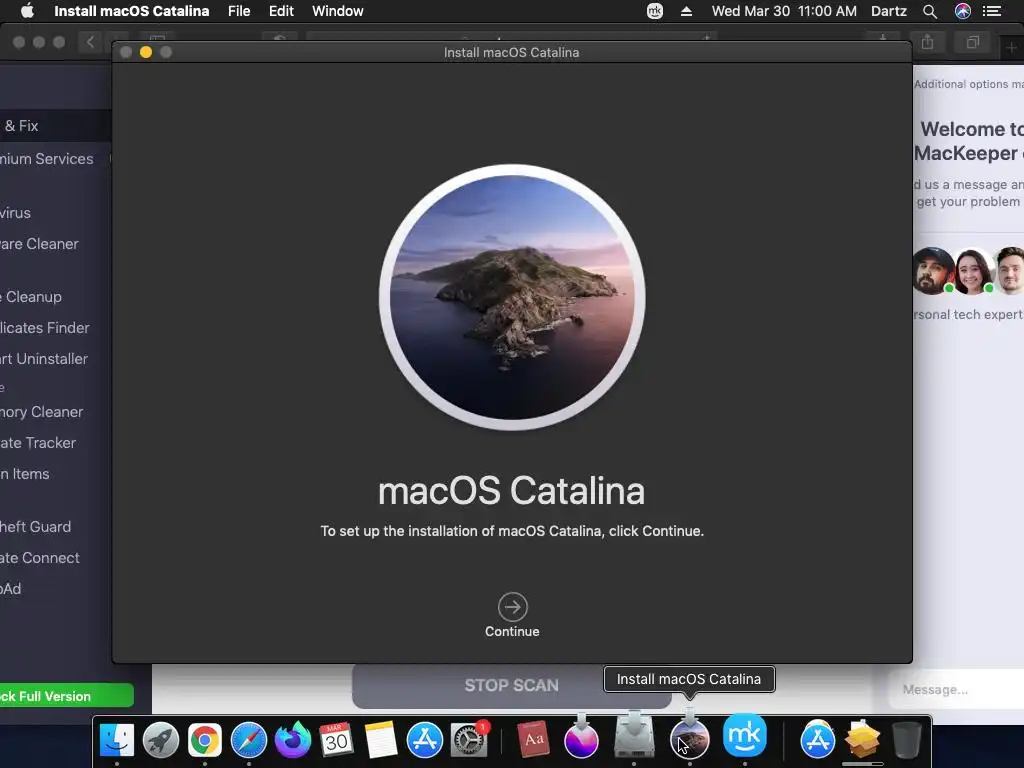
Task: Launch Firefox from the Dock
Action: (293, 741)
